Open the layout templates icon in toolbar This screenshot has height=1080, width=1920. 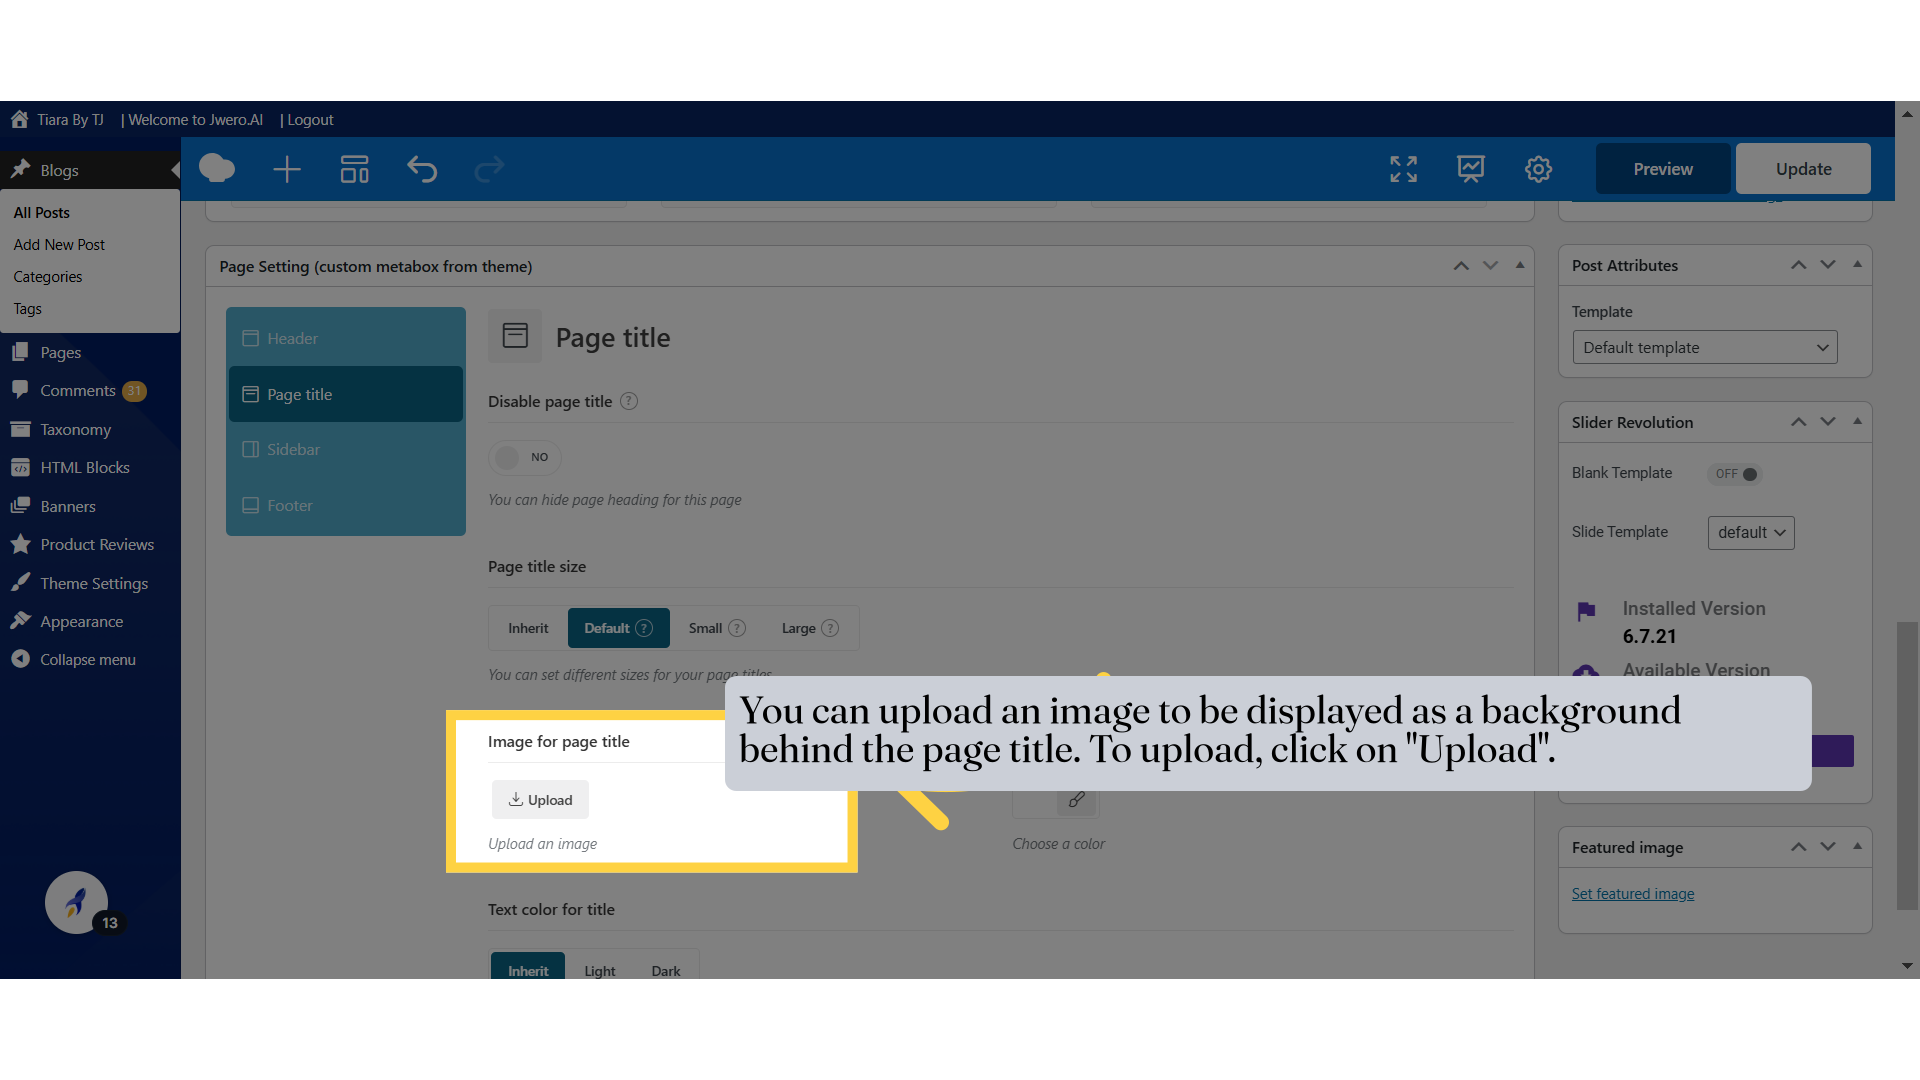tap(354, 169)
